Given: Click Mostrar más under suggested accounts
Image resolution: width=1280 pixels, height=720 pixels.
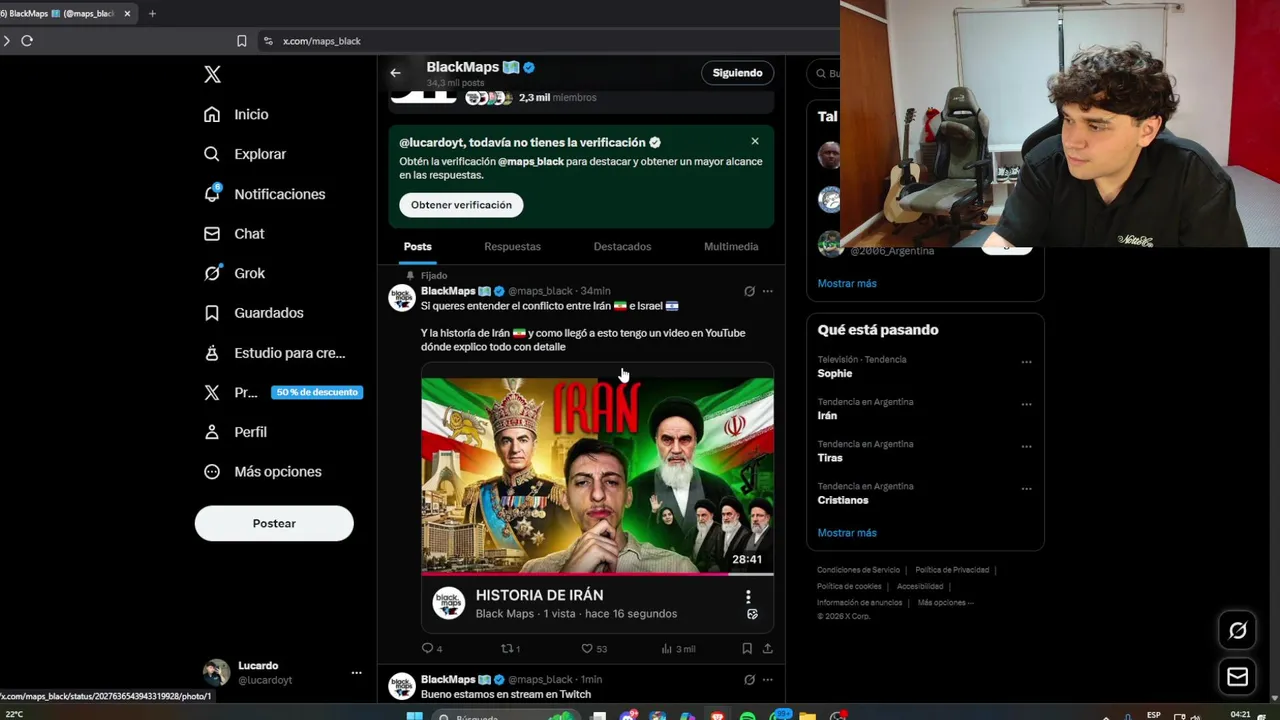Looking at the screenshot, I should tap(847, 283).
